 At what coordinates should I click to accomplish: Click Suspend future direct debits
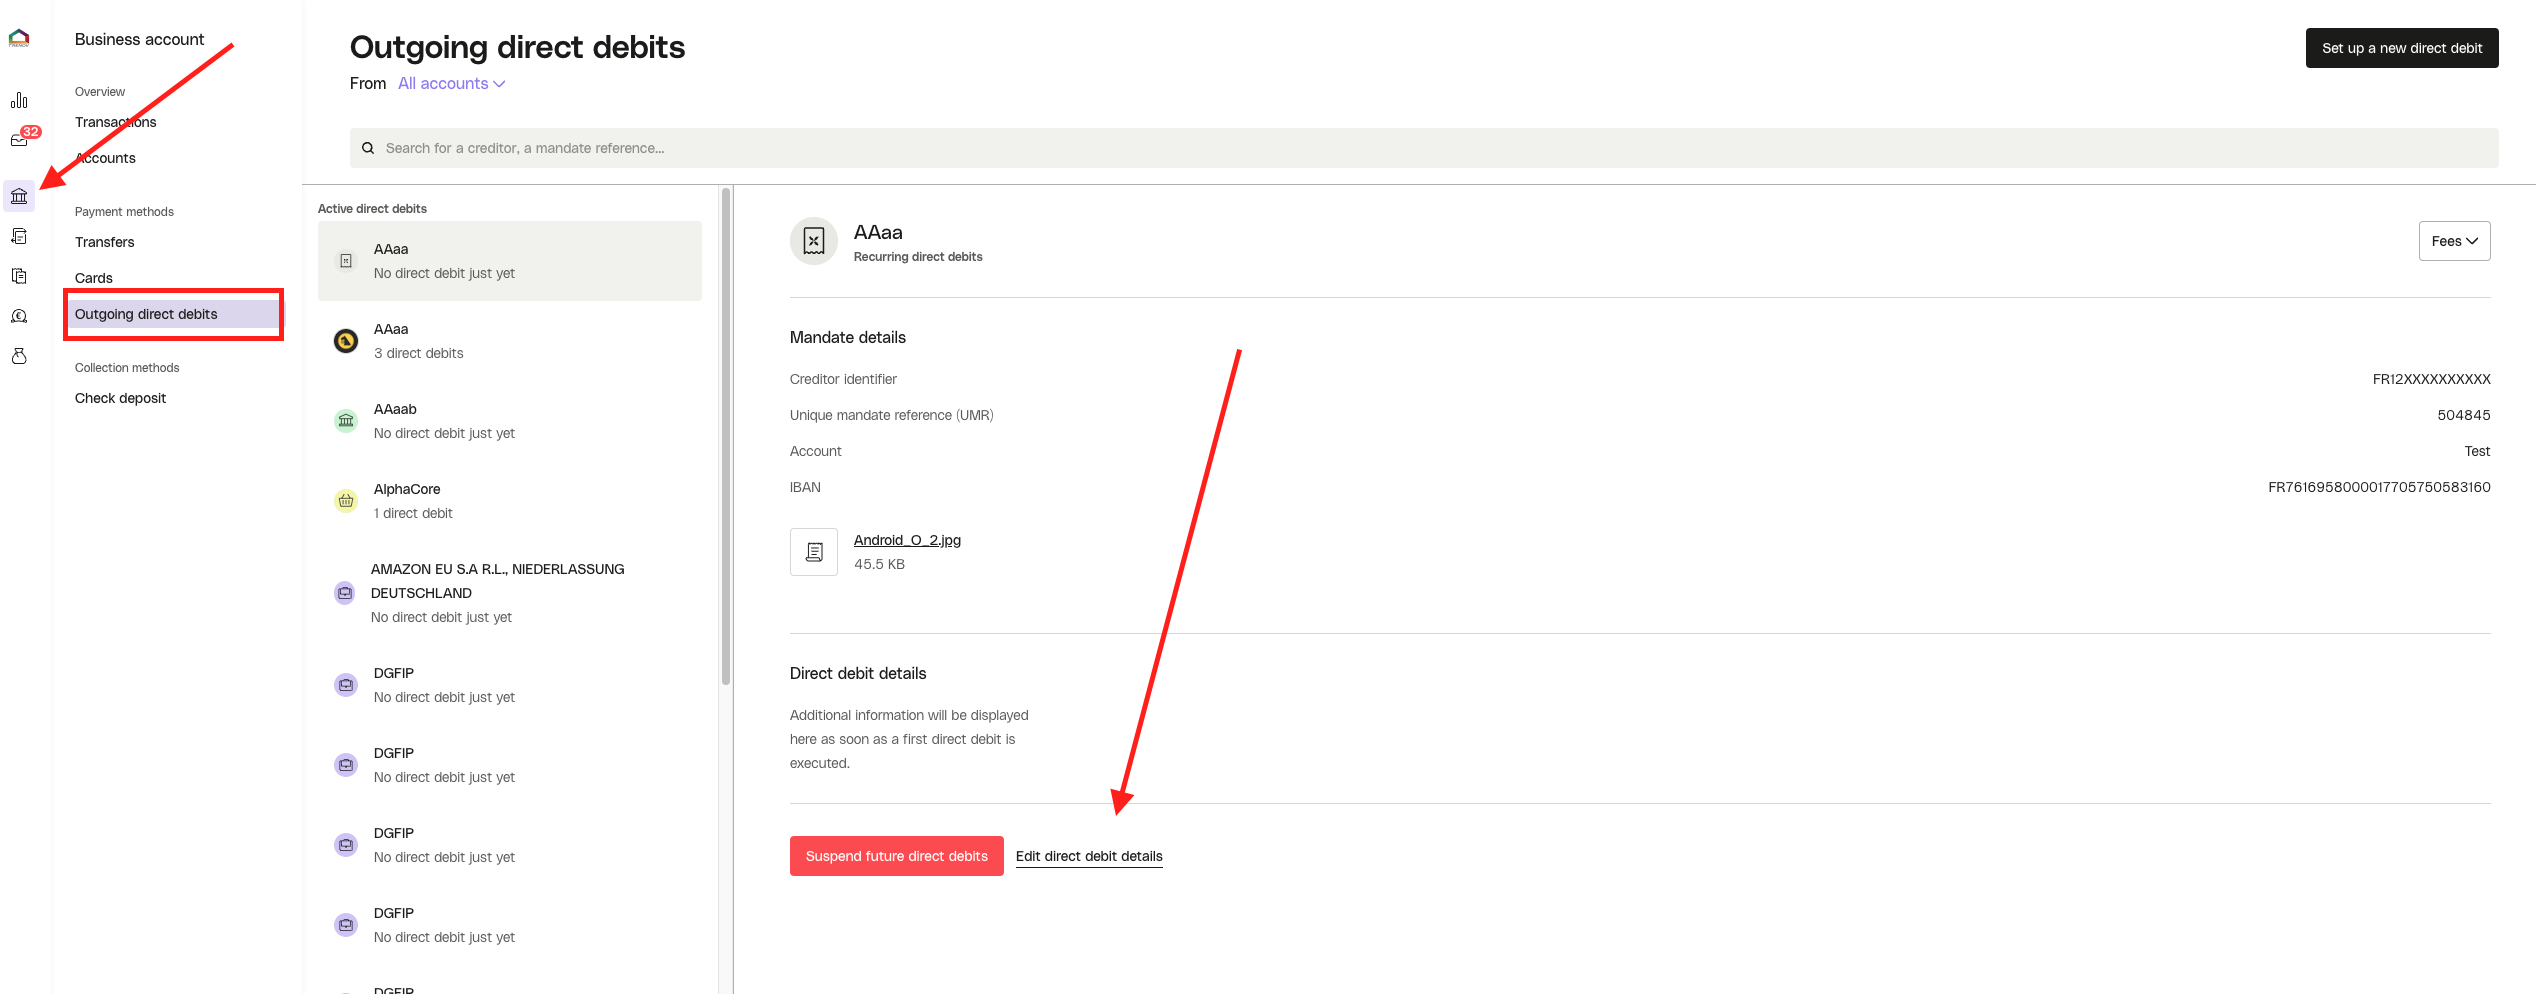[896, 856]
